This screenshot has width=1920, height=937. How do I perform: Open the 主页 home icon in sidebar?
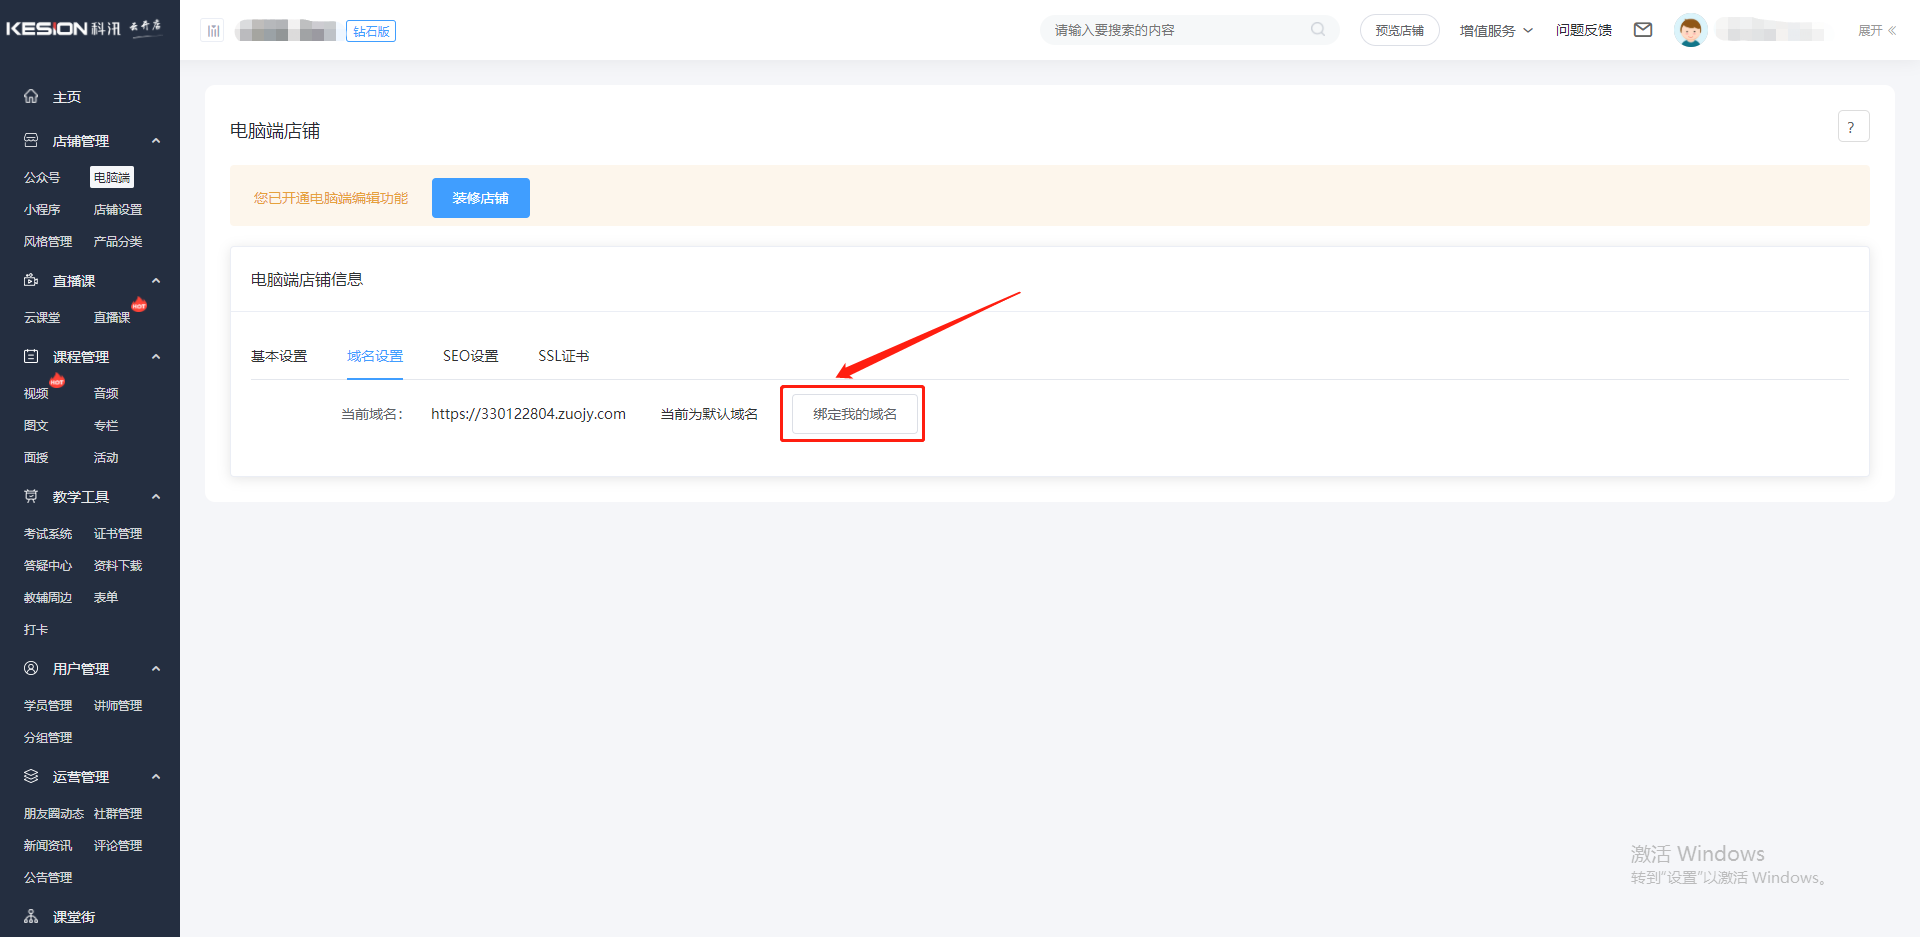(x=32, y=97)
